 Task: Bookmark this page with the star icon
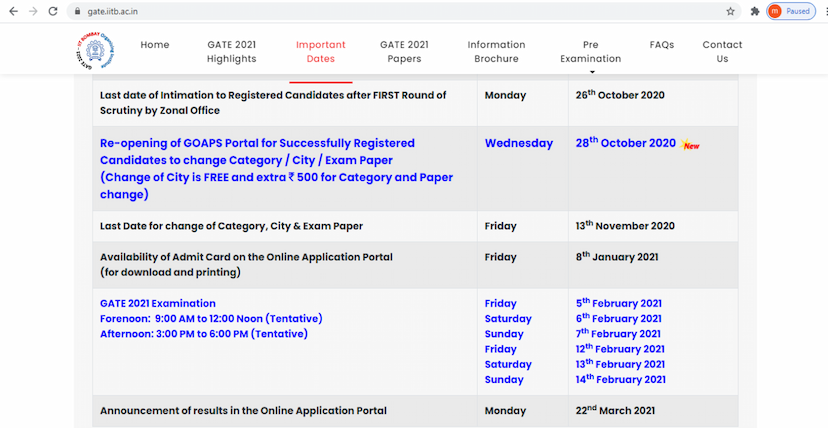tap(731, 11)
